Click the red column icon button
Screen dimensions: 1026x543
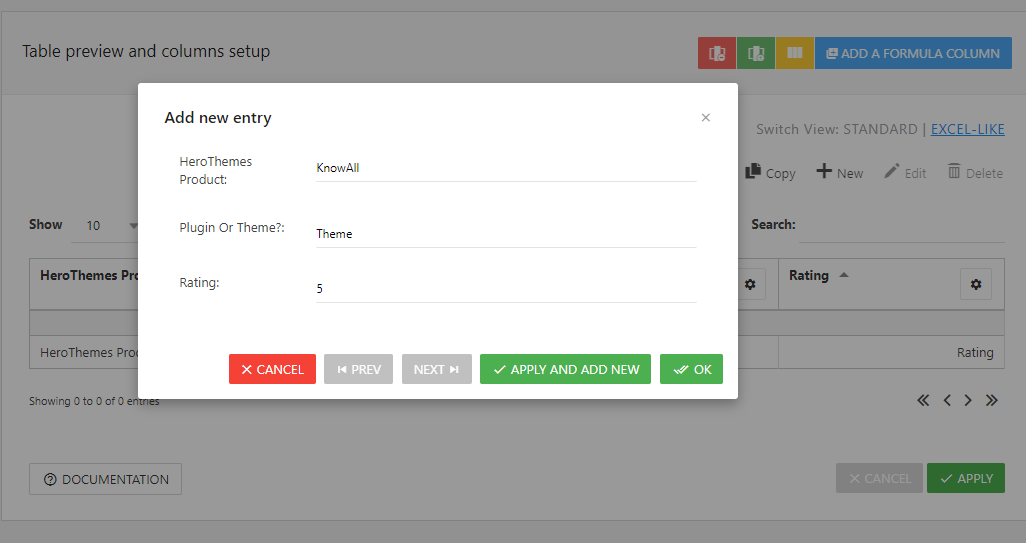click(x=717, y=53)
